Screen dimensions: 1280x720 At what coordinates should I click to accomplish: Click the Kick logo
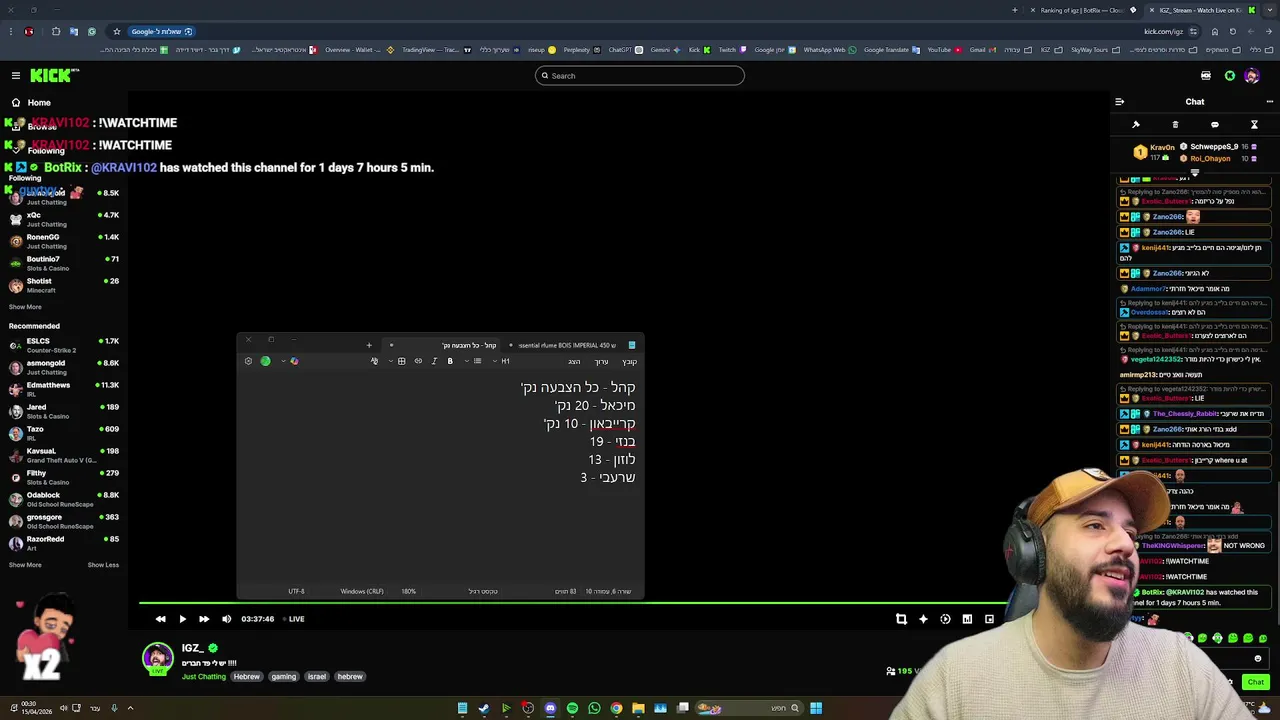tap(54, 75)
